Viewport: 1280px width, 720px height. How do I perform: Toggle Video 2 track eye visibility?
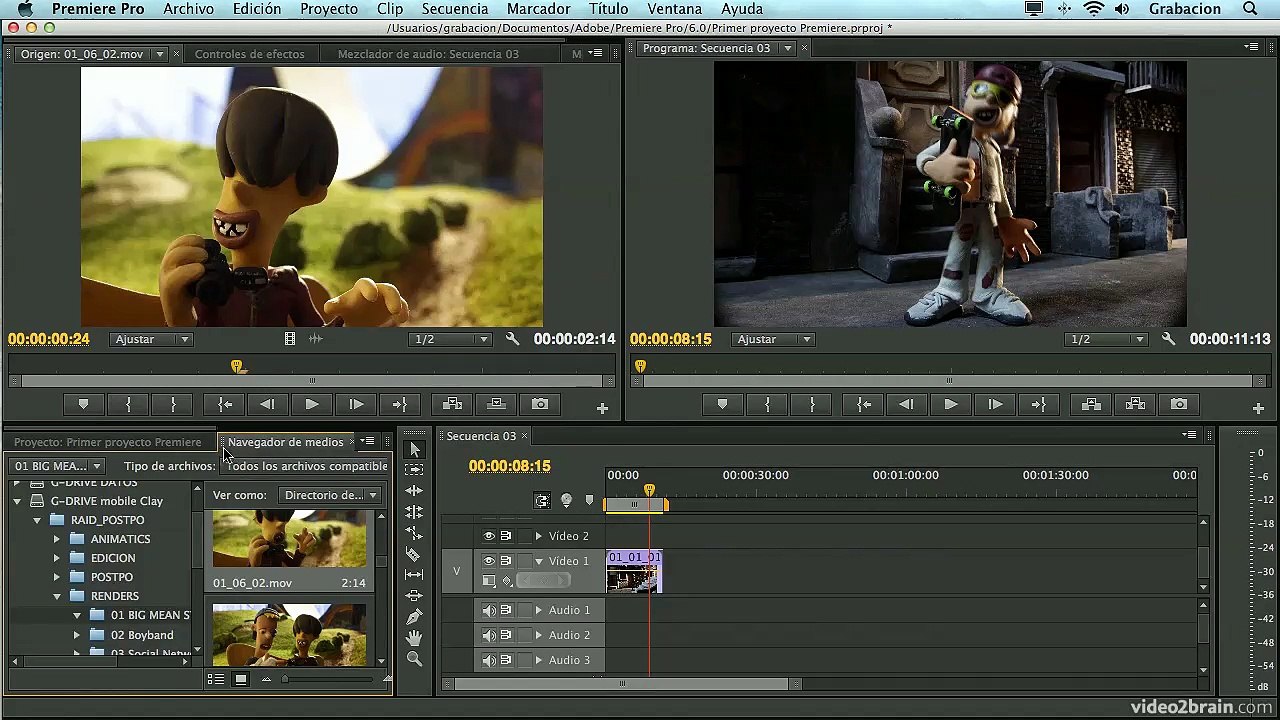(489, 536)
